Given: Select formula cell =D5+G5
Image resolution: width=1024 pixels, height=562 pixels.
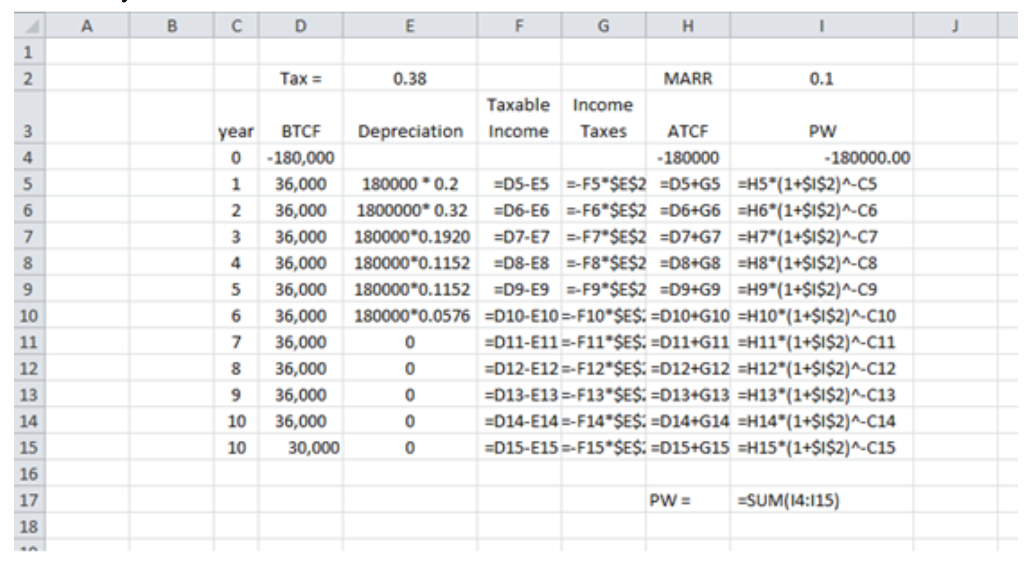Looking at the screenshot, I should [x=688, y=184].
